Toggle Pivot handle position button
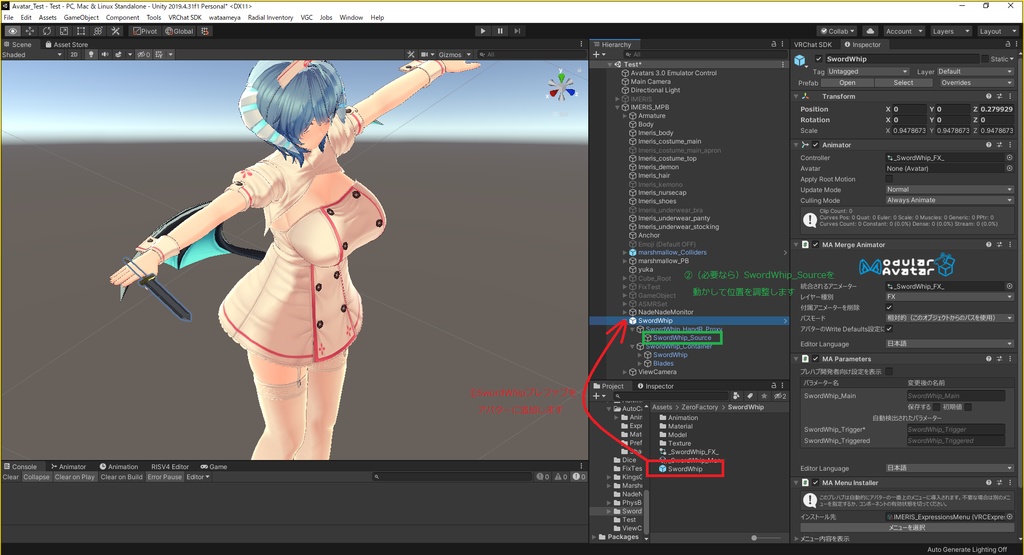The height and width of the screenshot is (555, 1024). click(x=145, y=31)
